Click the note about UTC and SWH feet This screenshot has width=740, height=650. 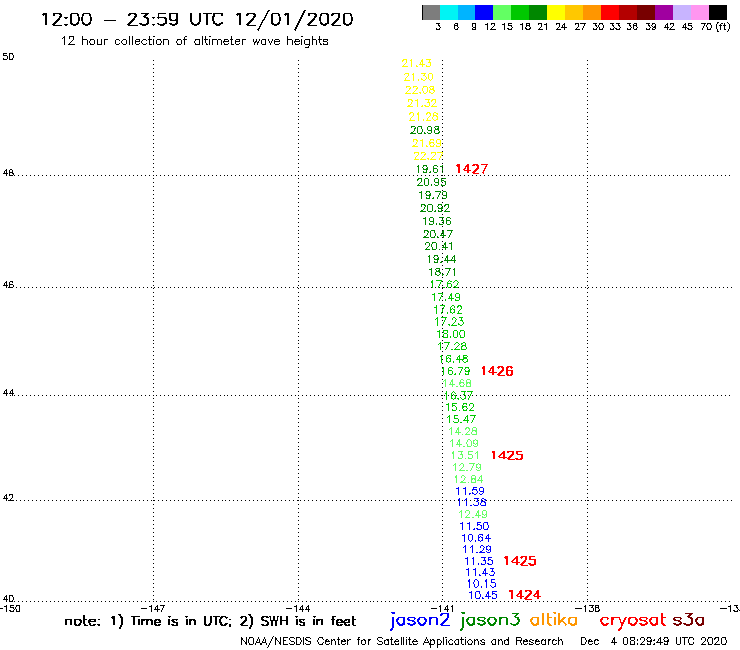[210, 621]
